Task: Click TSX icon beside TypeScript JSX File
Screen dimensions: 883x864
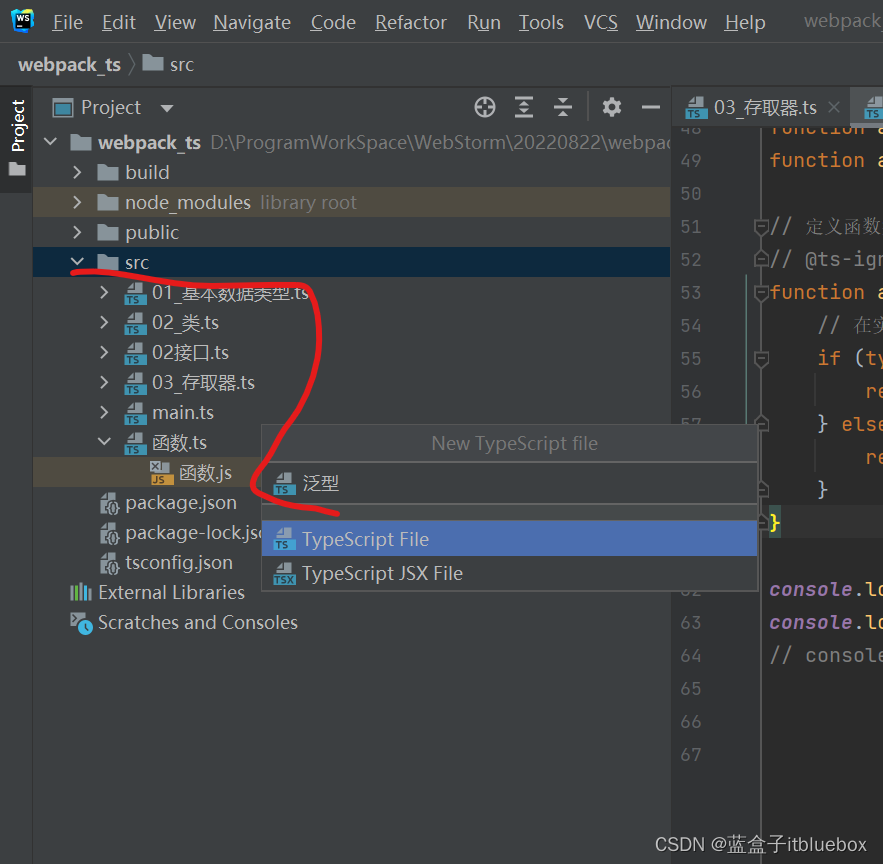Action: point(284,574)
